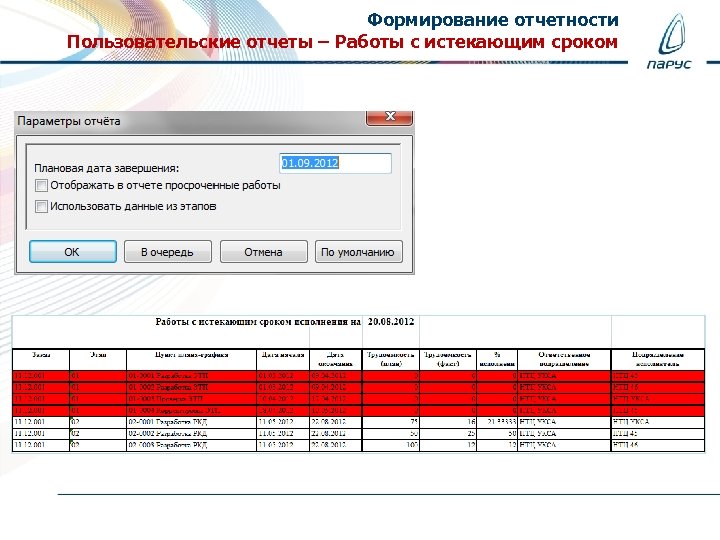Click the 'Работы с истекающим сроком исполнения на' title

tap(258, 321)
